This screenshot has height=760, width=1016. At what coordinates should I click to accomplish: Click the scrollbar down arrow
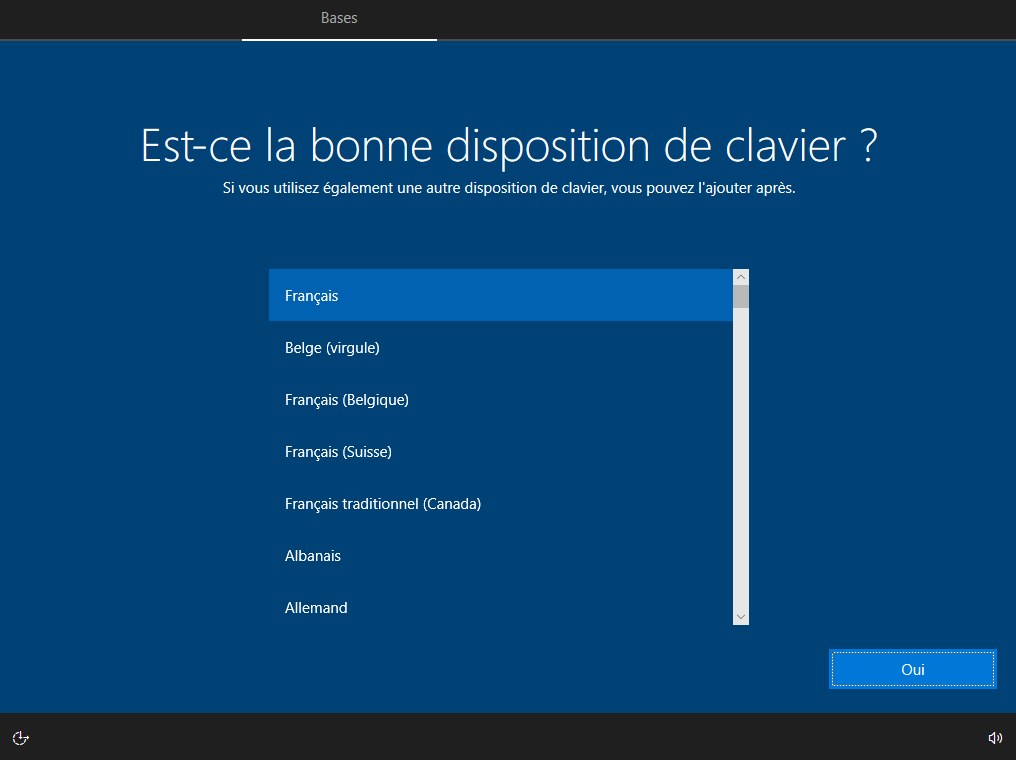click(741, 617)
